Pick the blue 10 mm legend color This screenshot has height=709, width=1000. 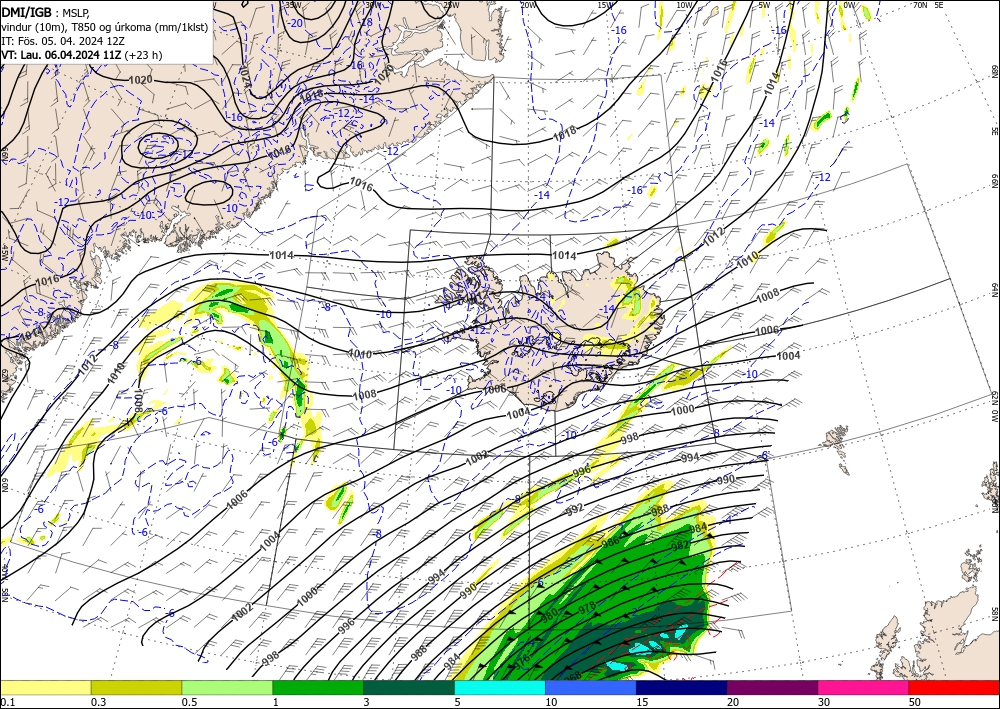(591, 687)
